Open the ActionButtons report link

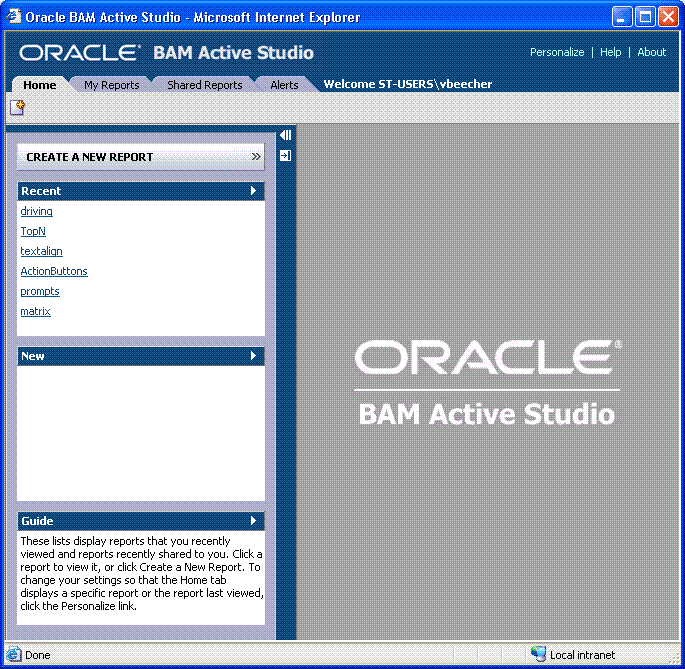[x=54, y=271]
